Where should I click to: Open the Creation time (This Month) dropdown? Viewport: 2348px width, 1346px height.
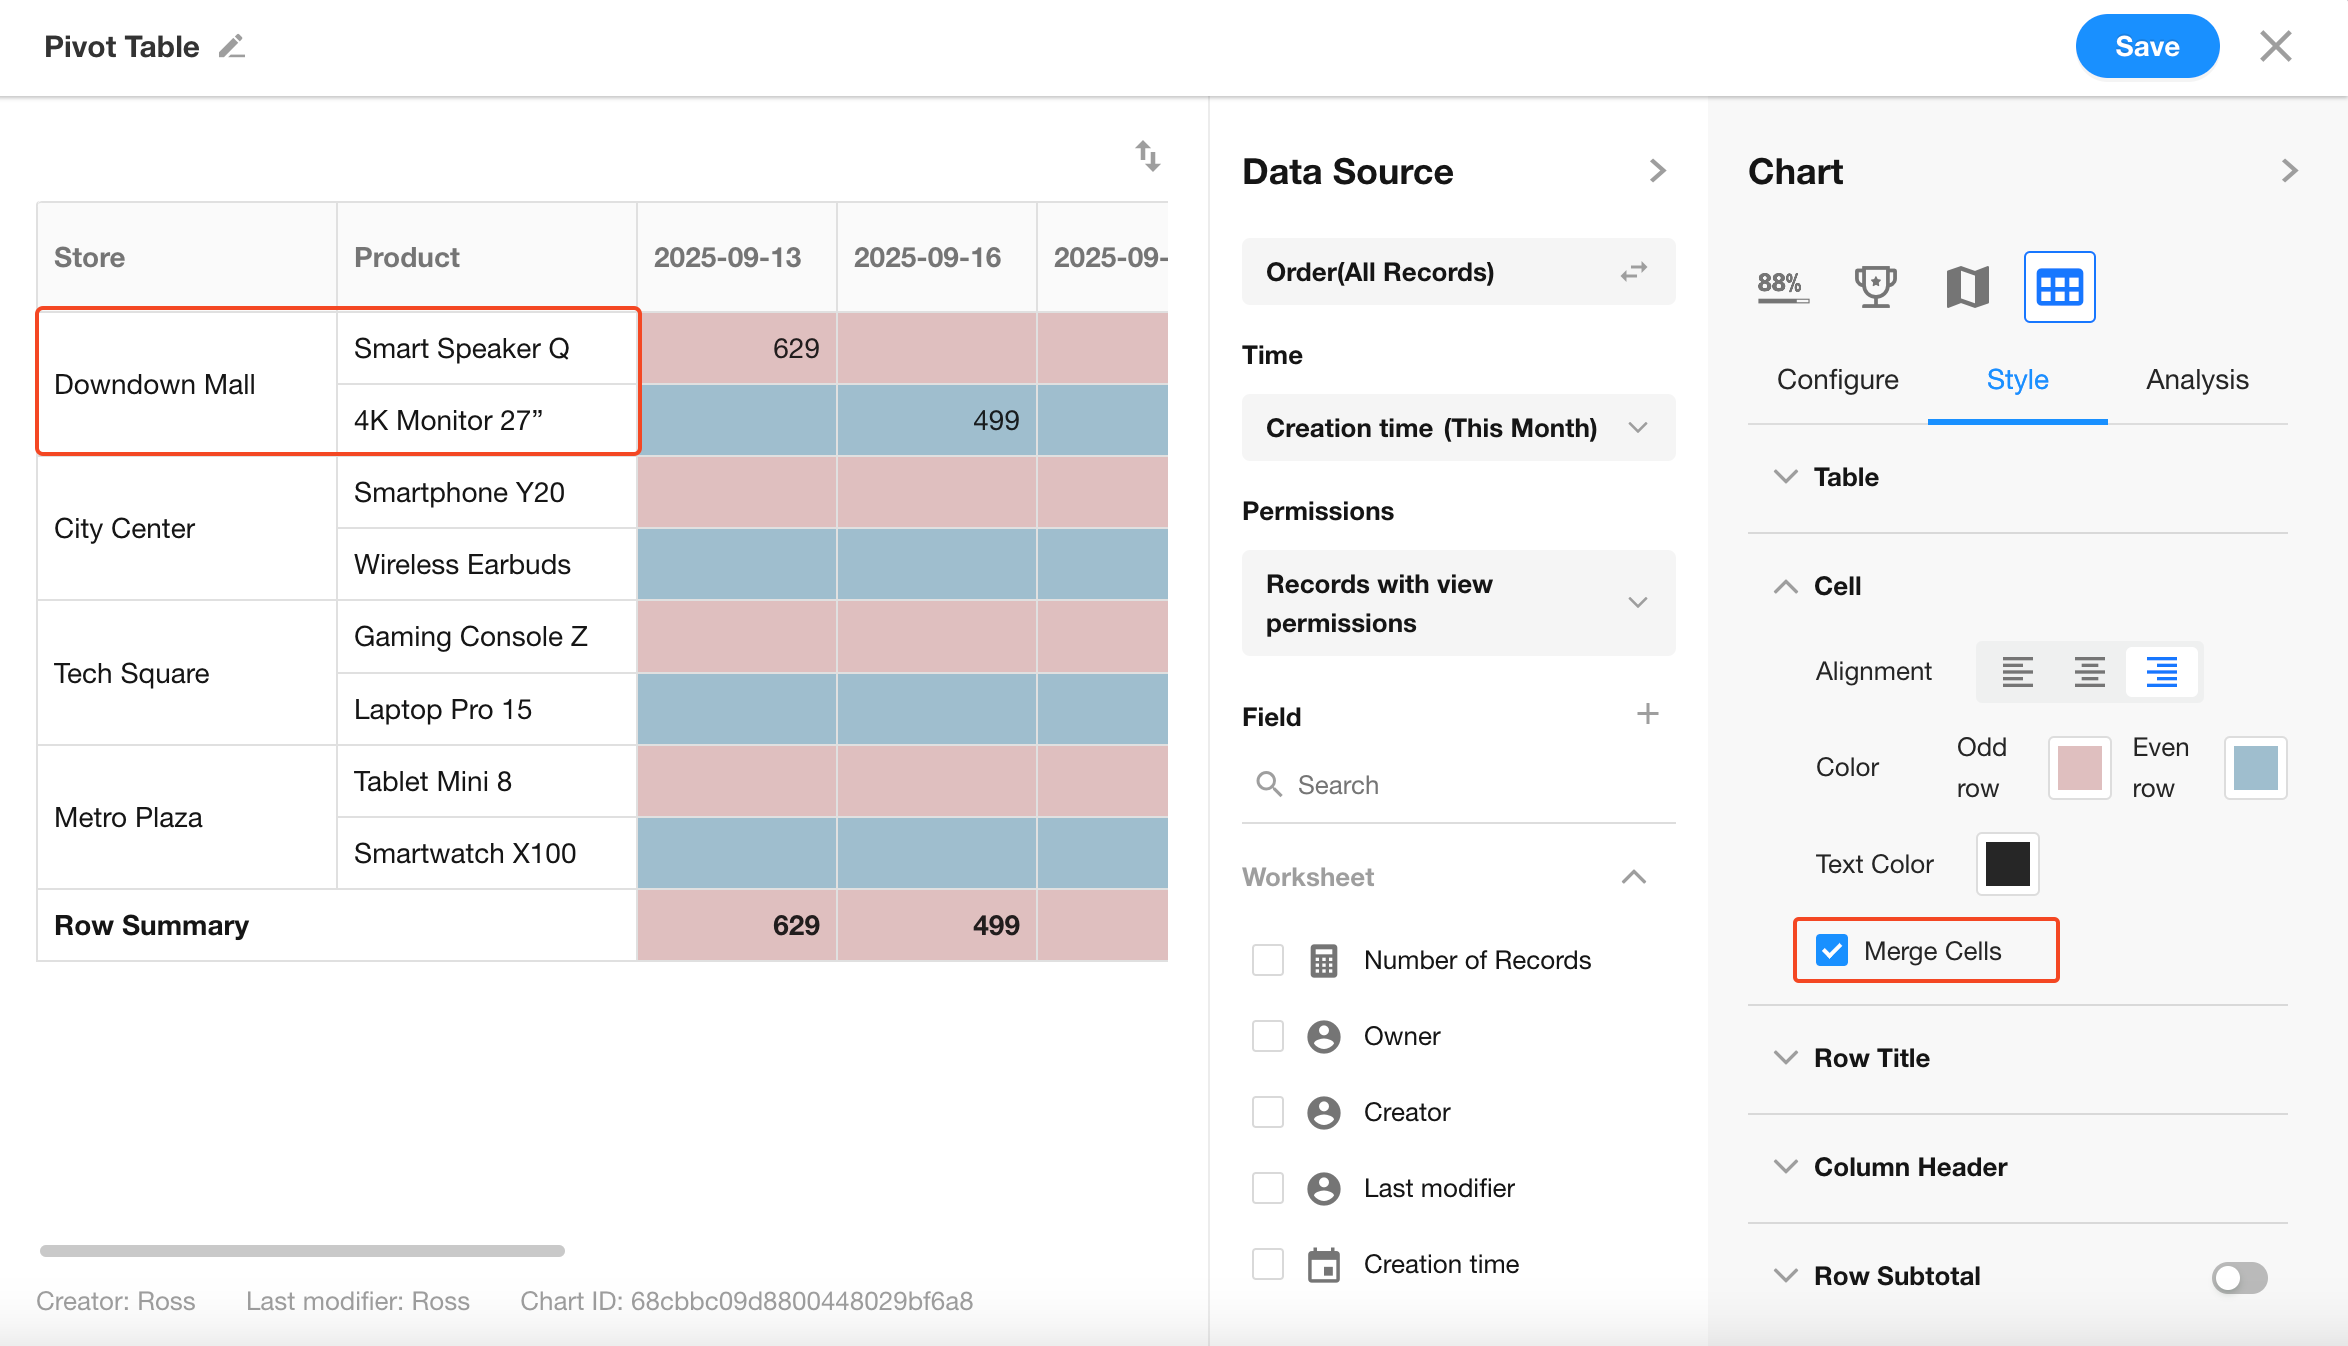click(x=1457, y=428)
